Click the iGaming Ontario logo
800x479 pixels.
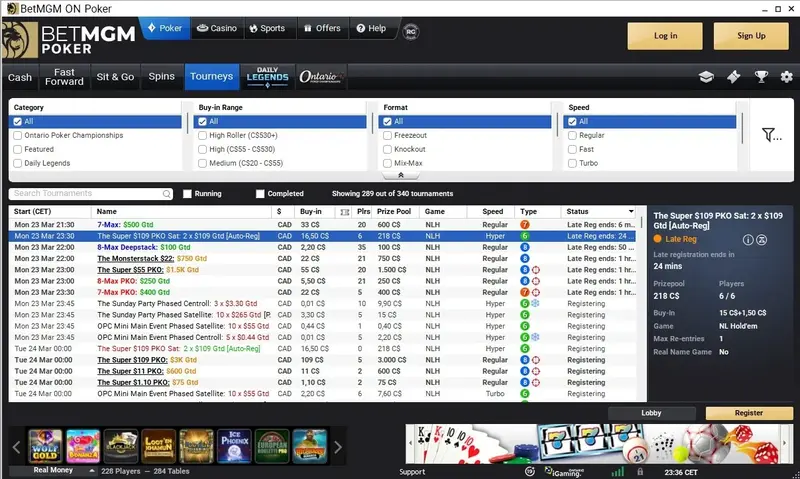point(564,472)
